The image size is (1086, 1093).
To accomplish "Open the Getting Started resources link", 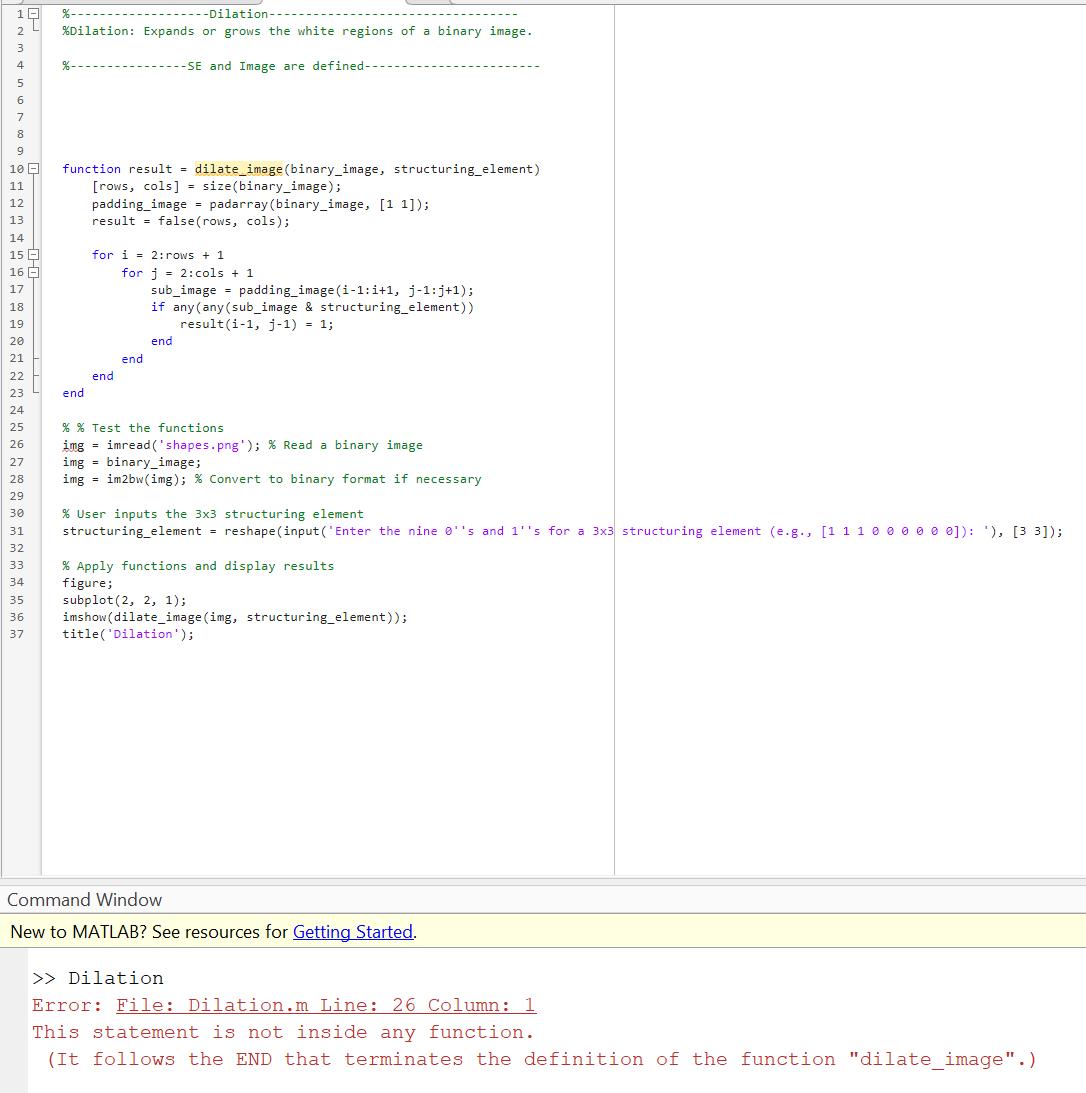I will pos(352,931).
